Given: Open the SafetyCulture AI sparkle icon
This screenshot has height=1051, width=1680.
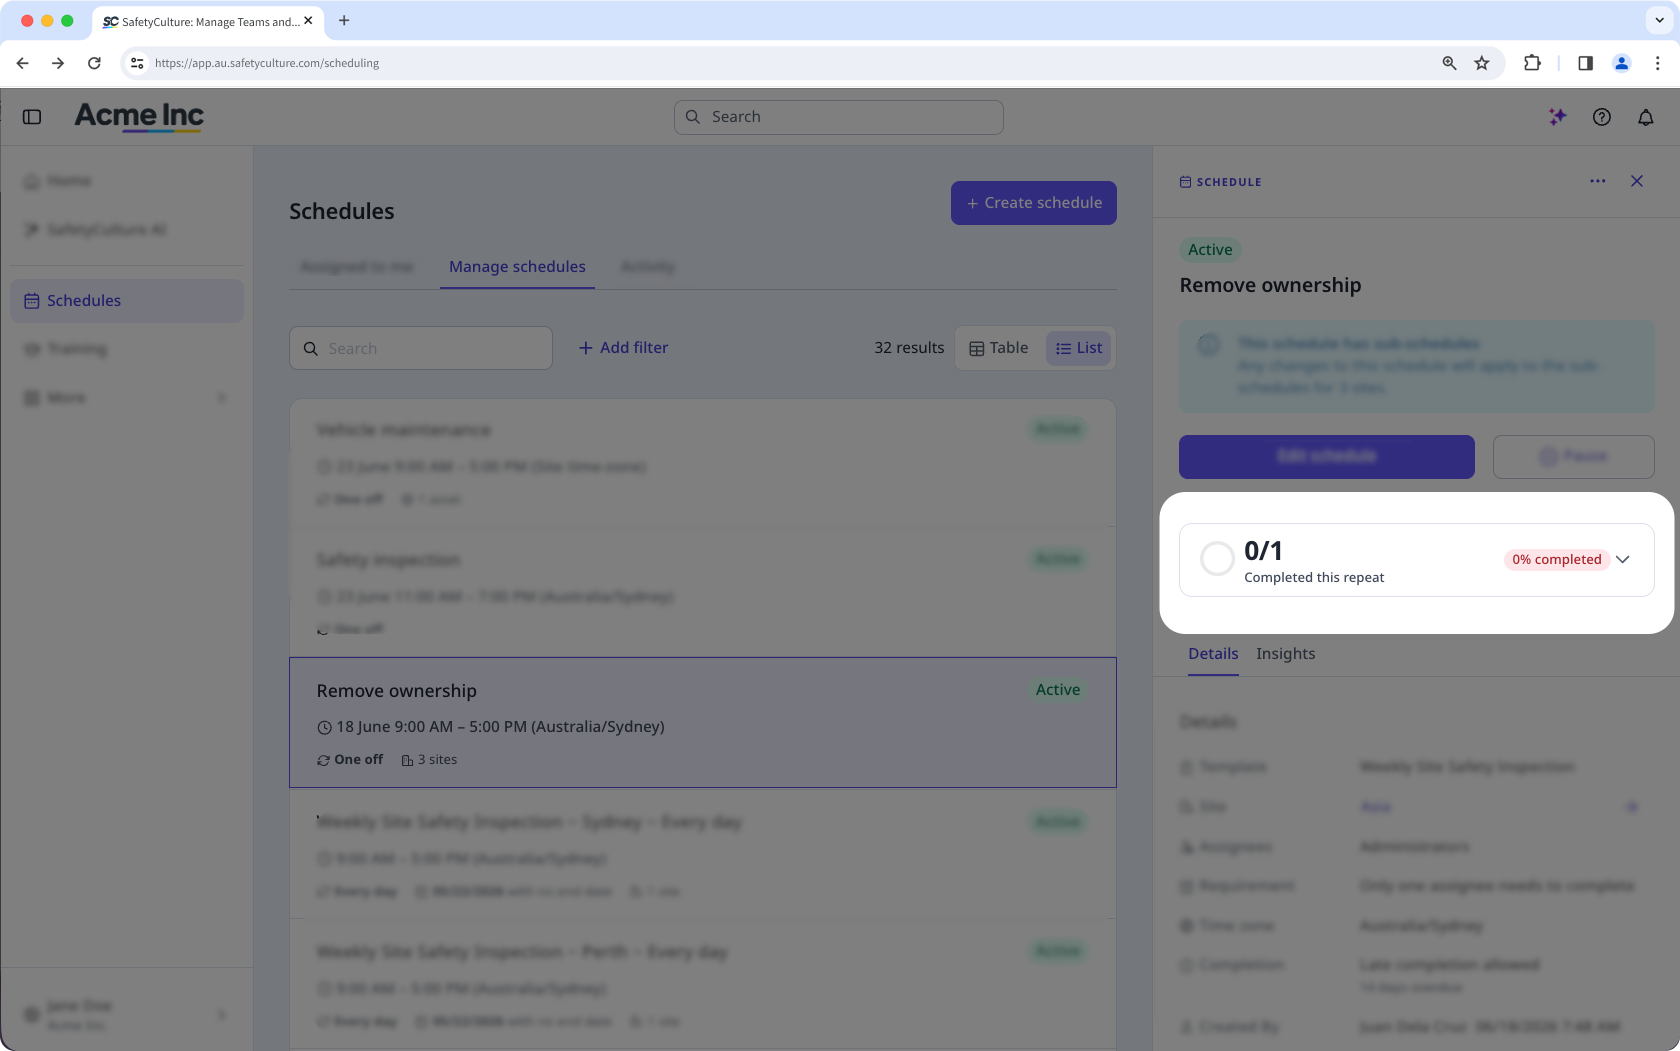Looking at the screenshot, I should pyautogui.click(x=1557, y=117).
